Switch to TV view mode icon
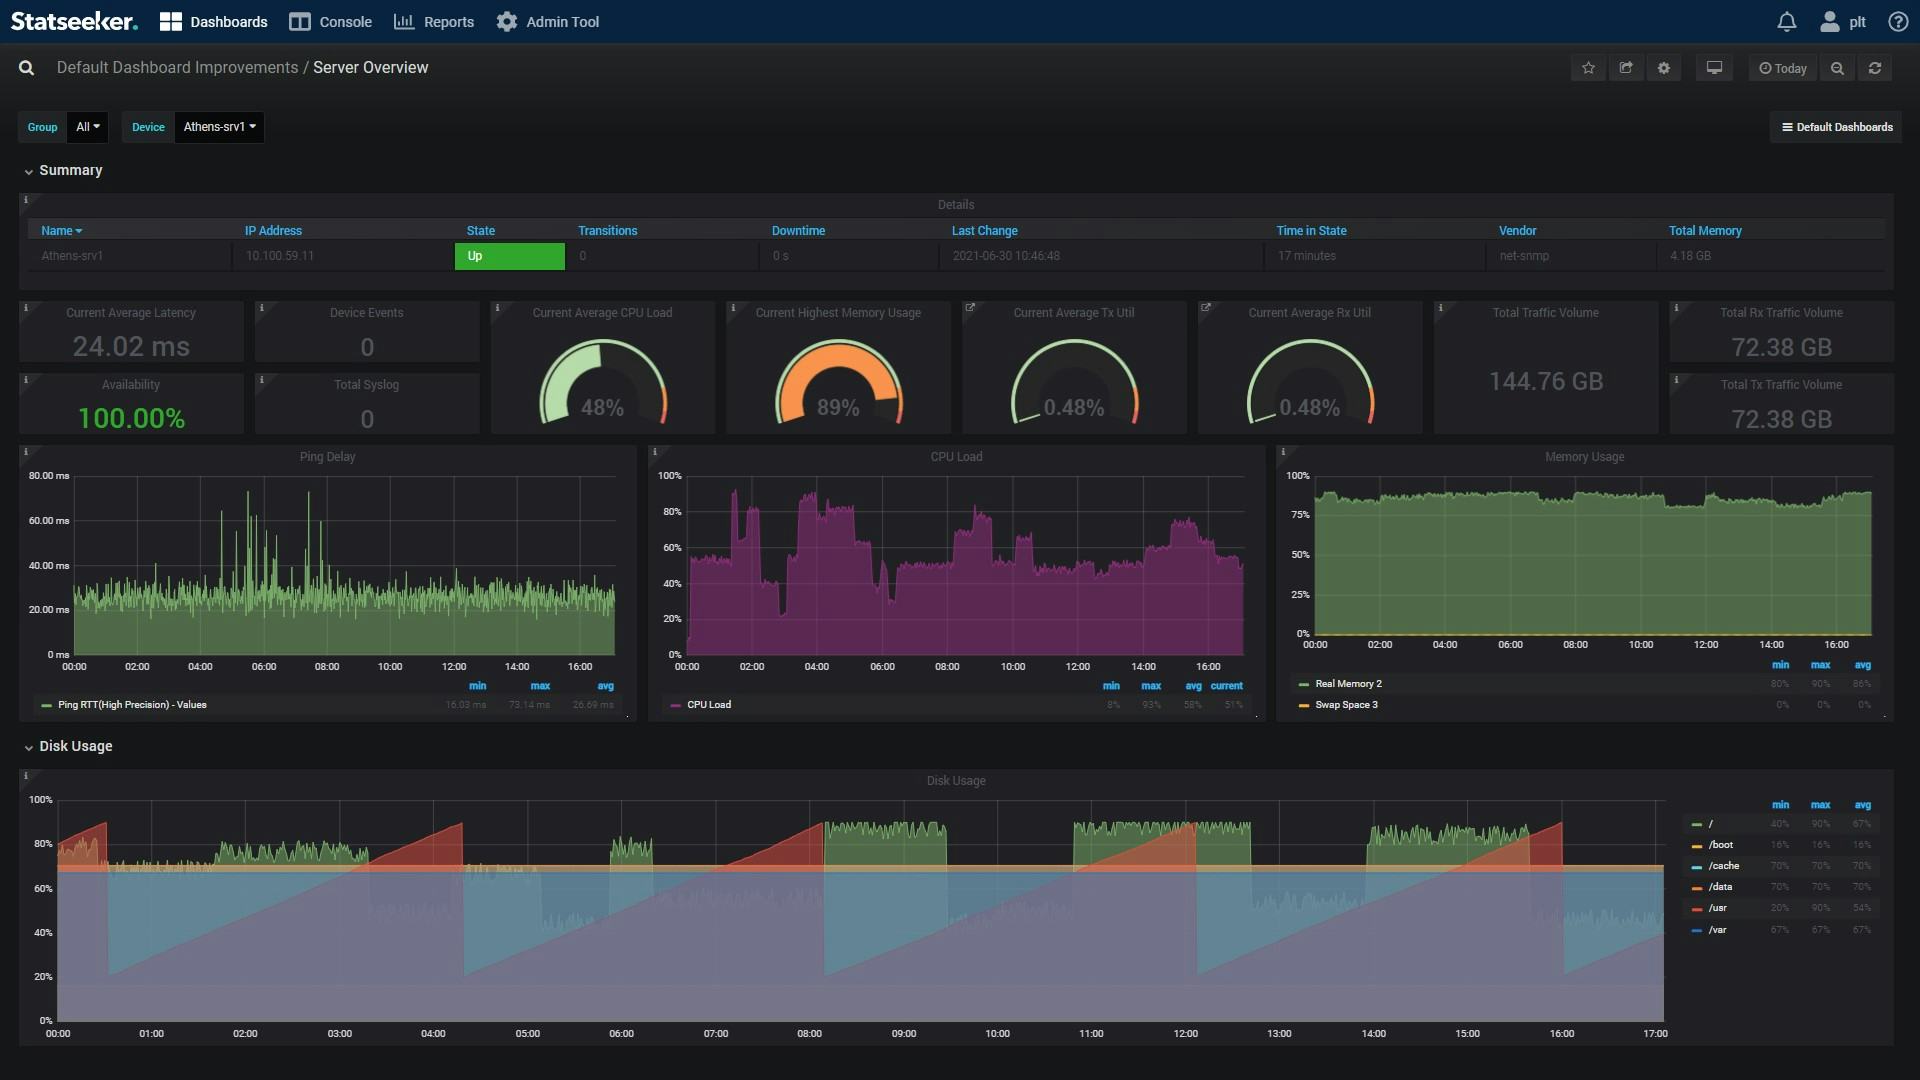Image resolution: width=1920 pixels, height=1080 pixels. pyautogui.click(x=1714, y=68)
